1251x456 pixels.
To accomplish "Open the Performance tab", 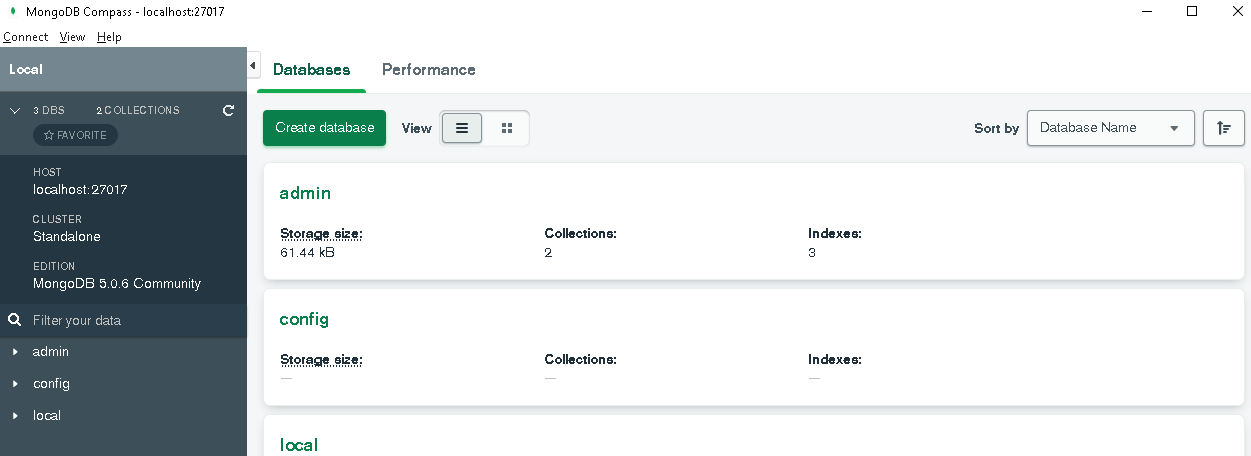I will pyautogui.click(x=429, y=70).
